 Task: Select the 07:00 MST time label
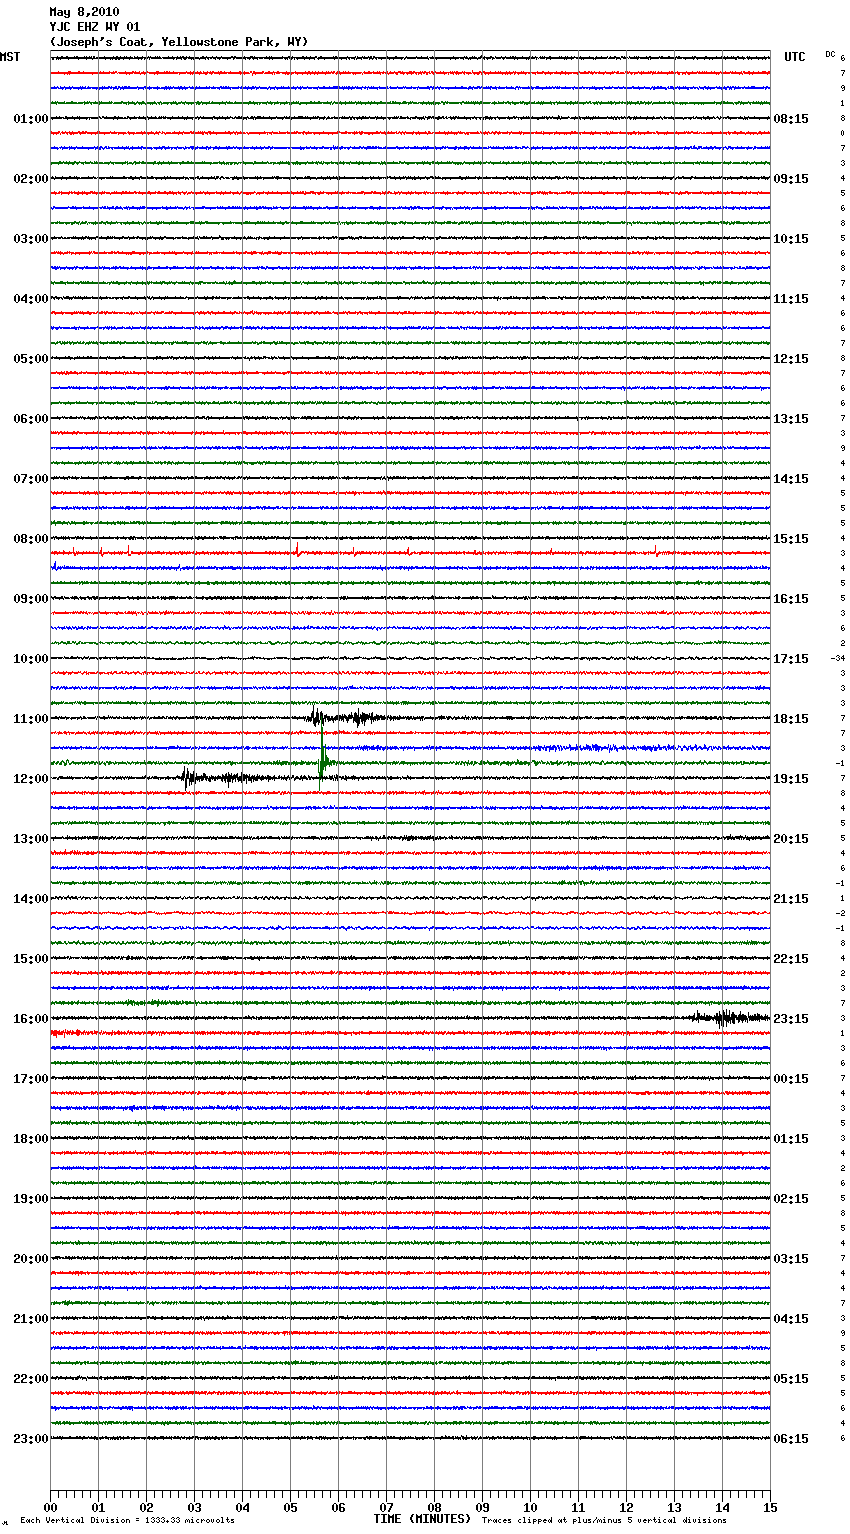31,479
